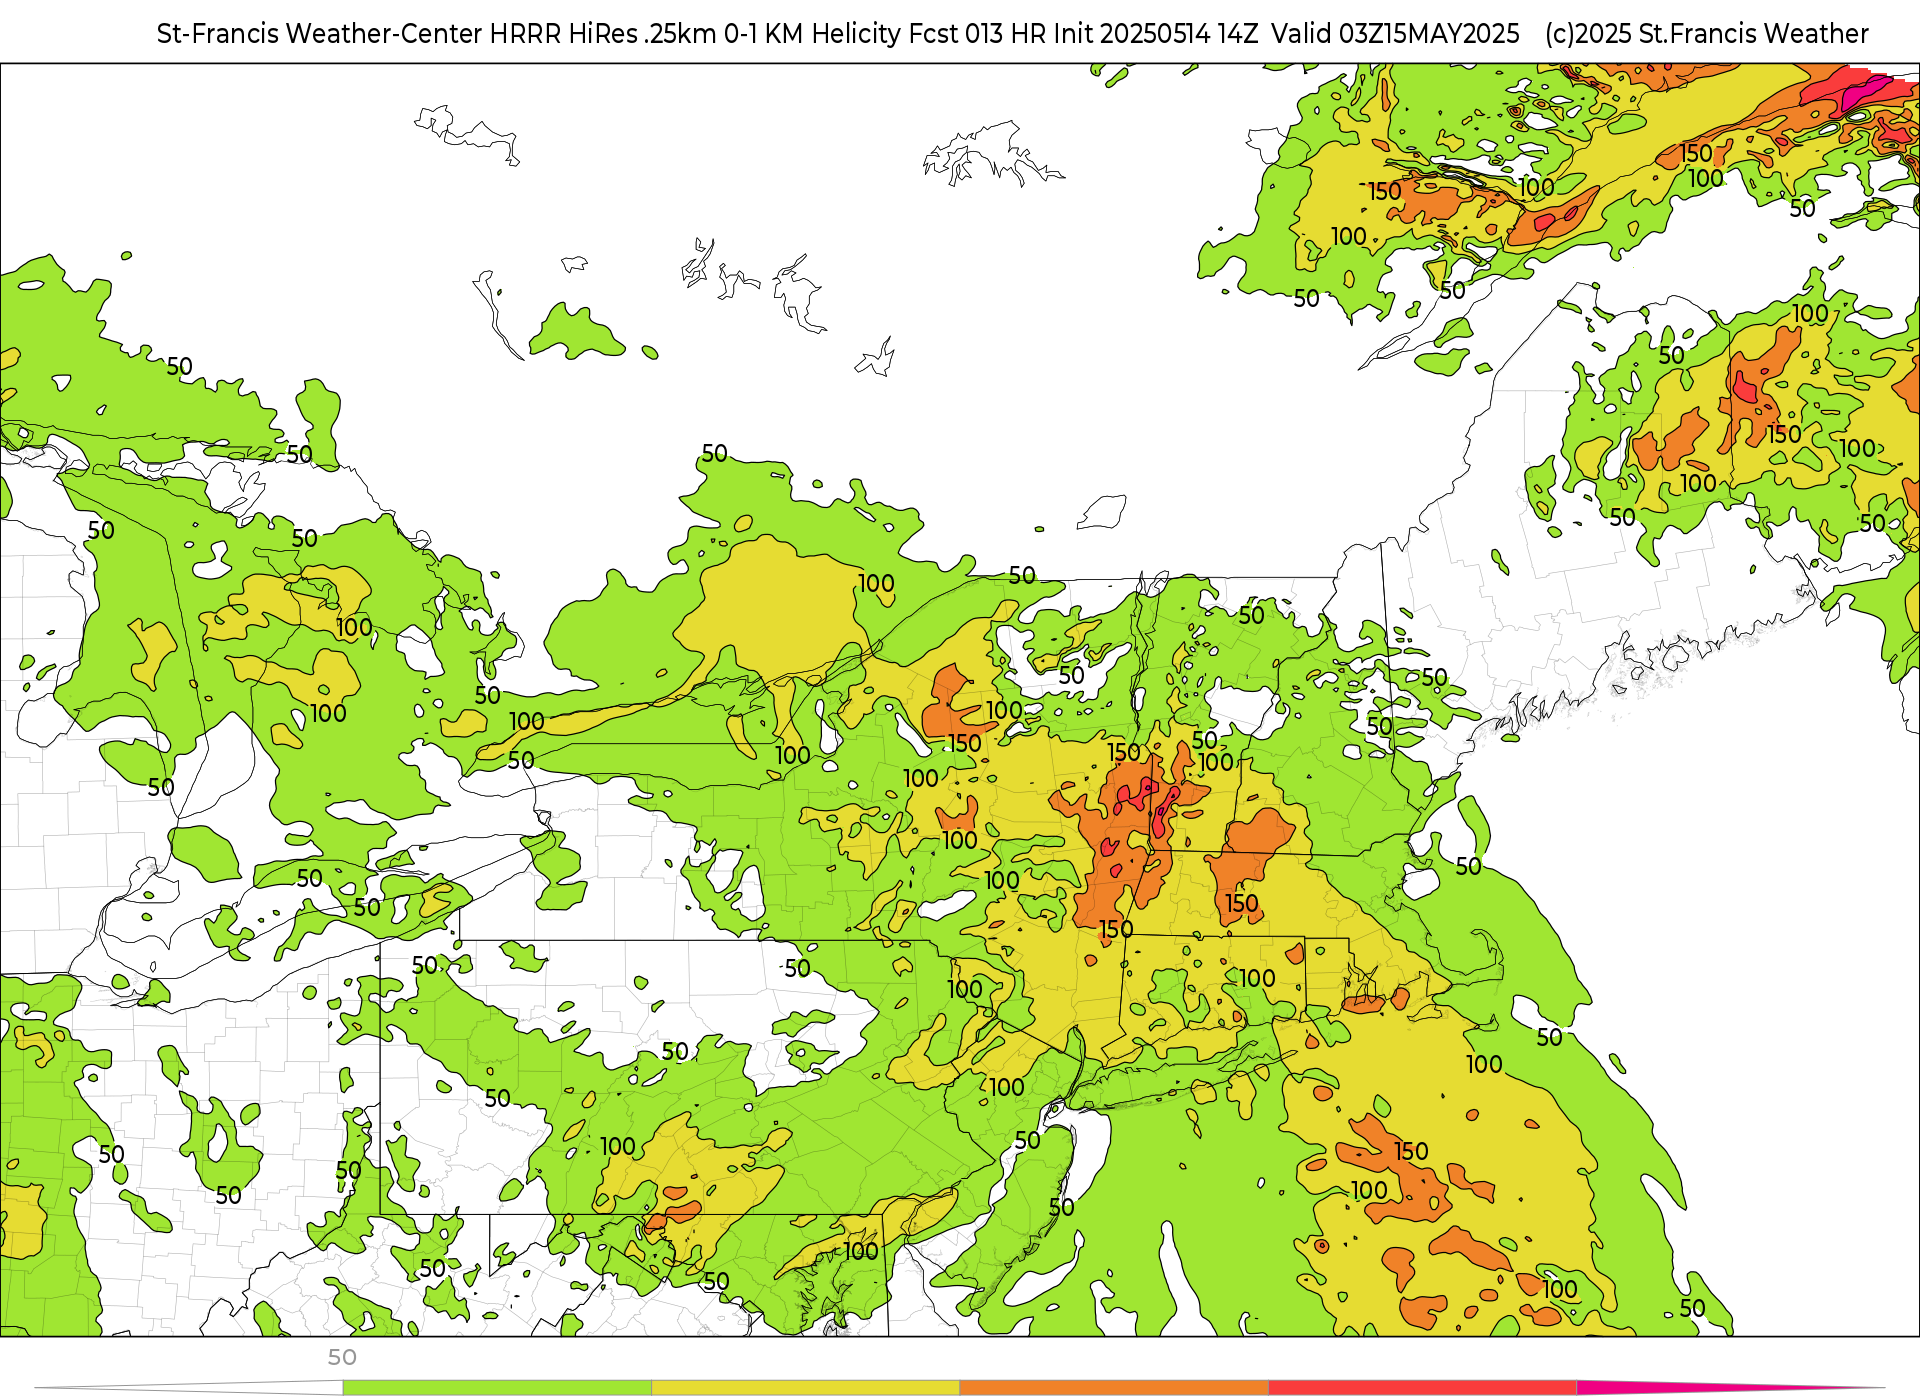
Task: Click the orange segment of the color bar
Action: pos(1114,1388)
